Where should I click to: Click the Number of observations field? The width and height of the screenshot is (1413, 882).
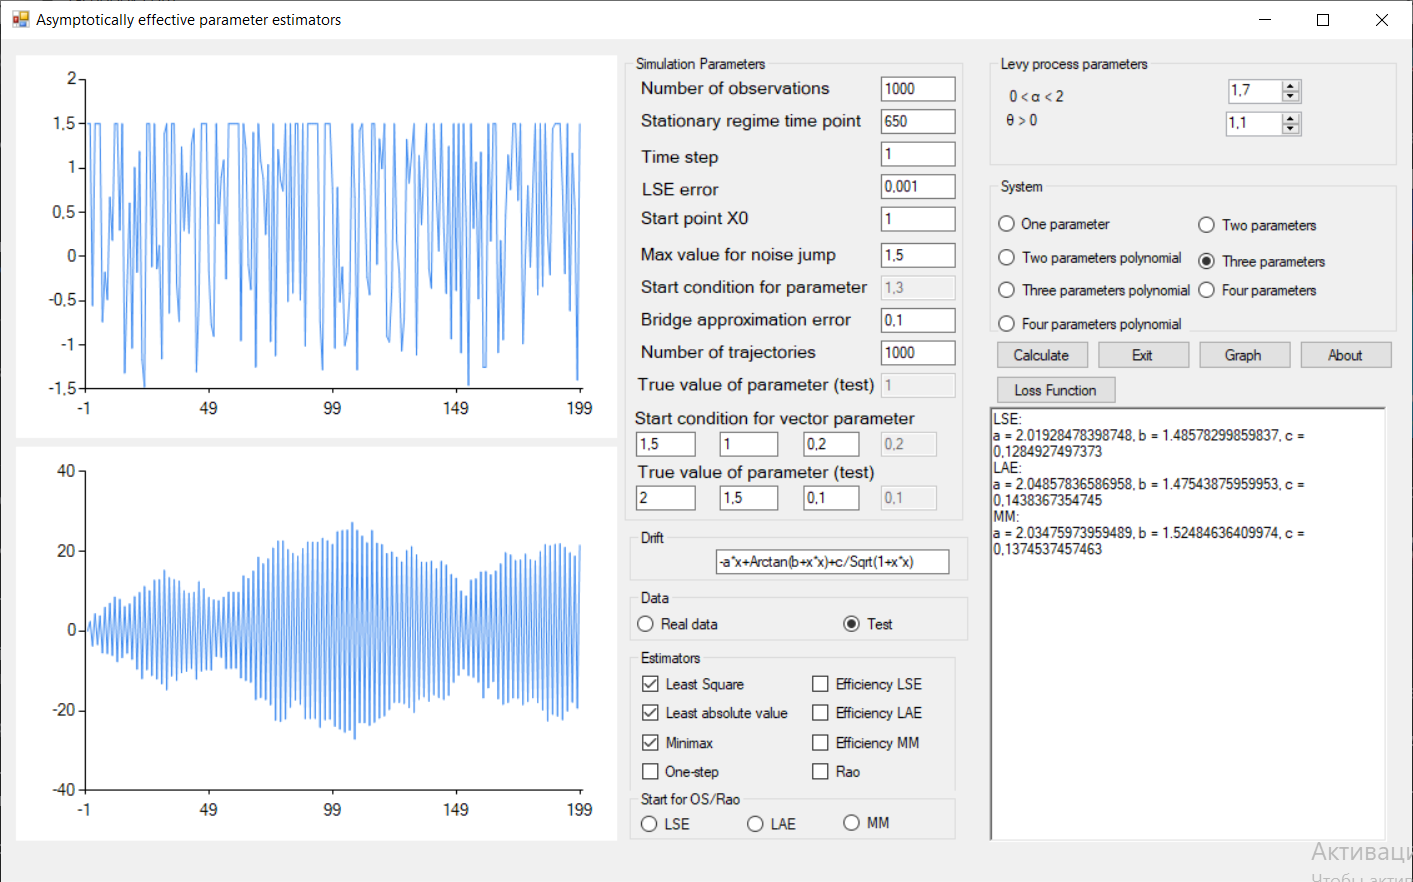(918, 89)
